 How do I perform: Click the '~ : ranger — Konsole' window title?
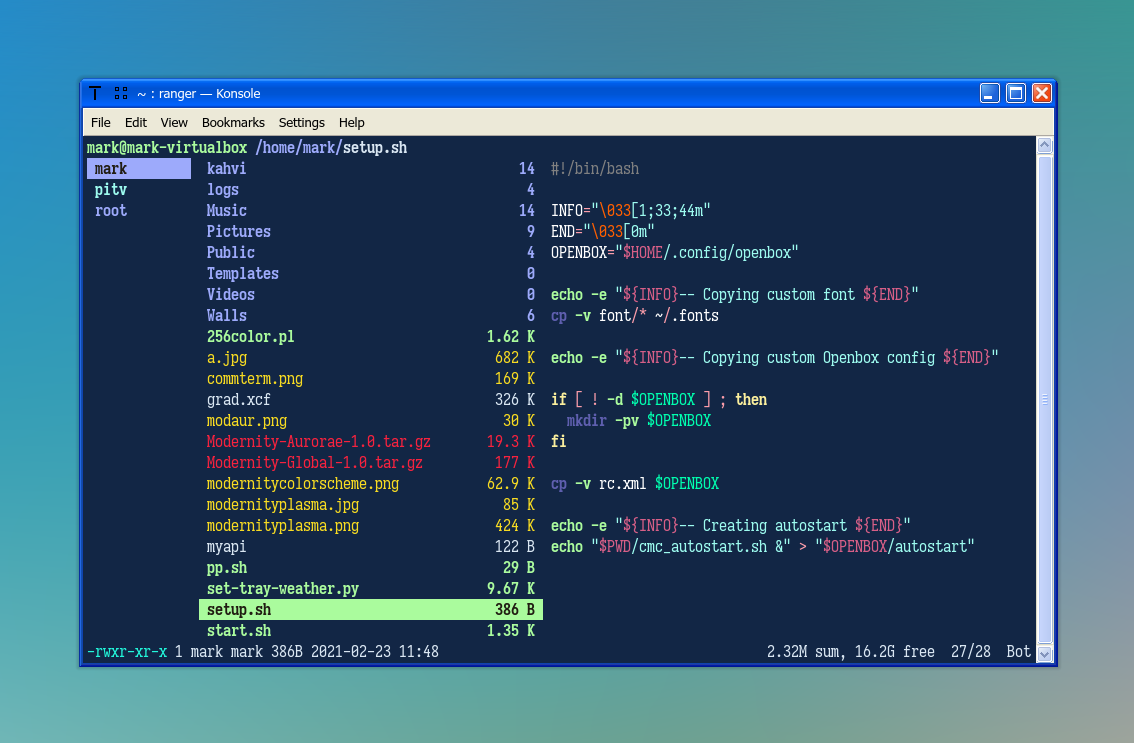pos(199,93)
